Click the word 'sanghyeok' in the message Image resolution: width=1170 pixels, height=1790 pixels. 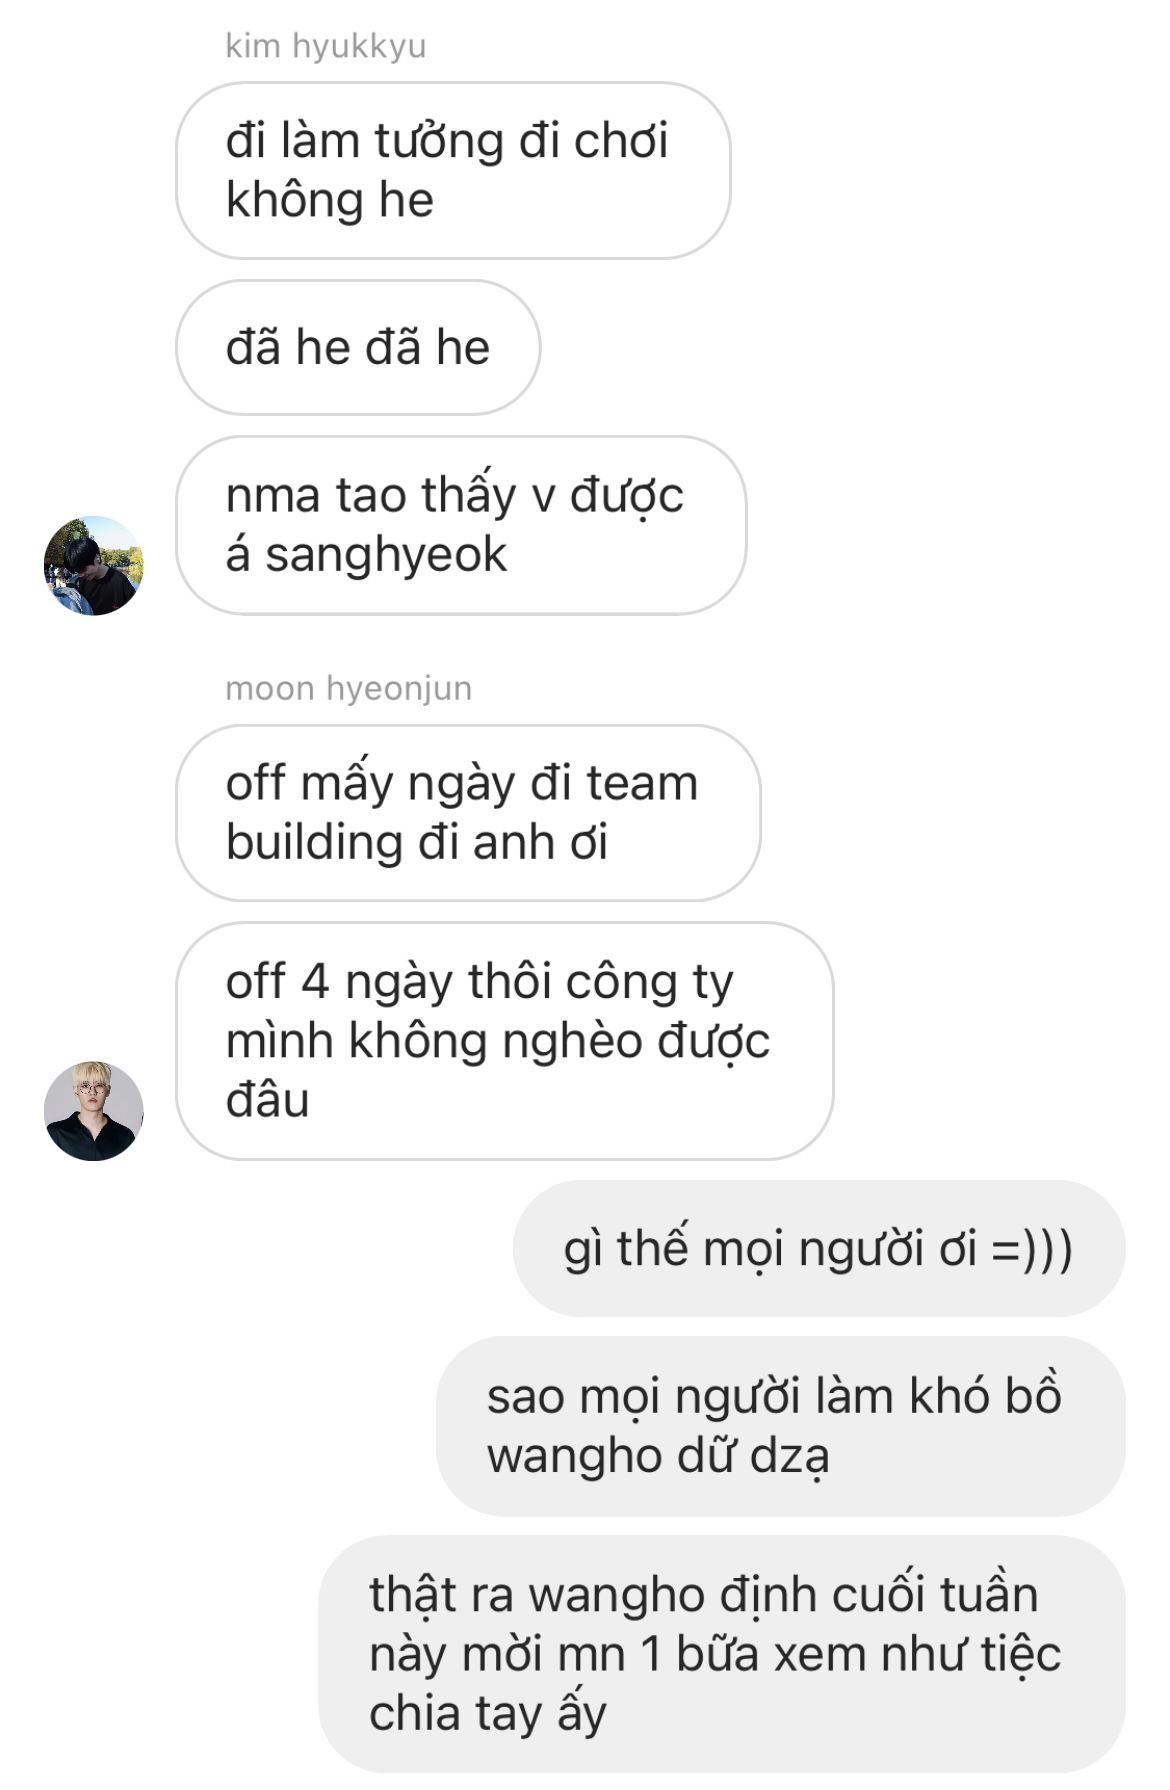coord(386,555)
